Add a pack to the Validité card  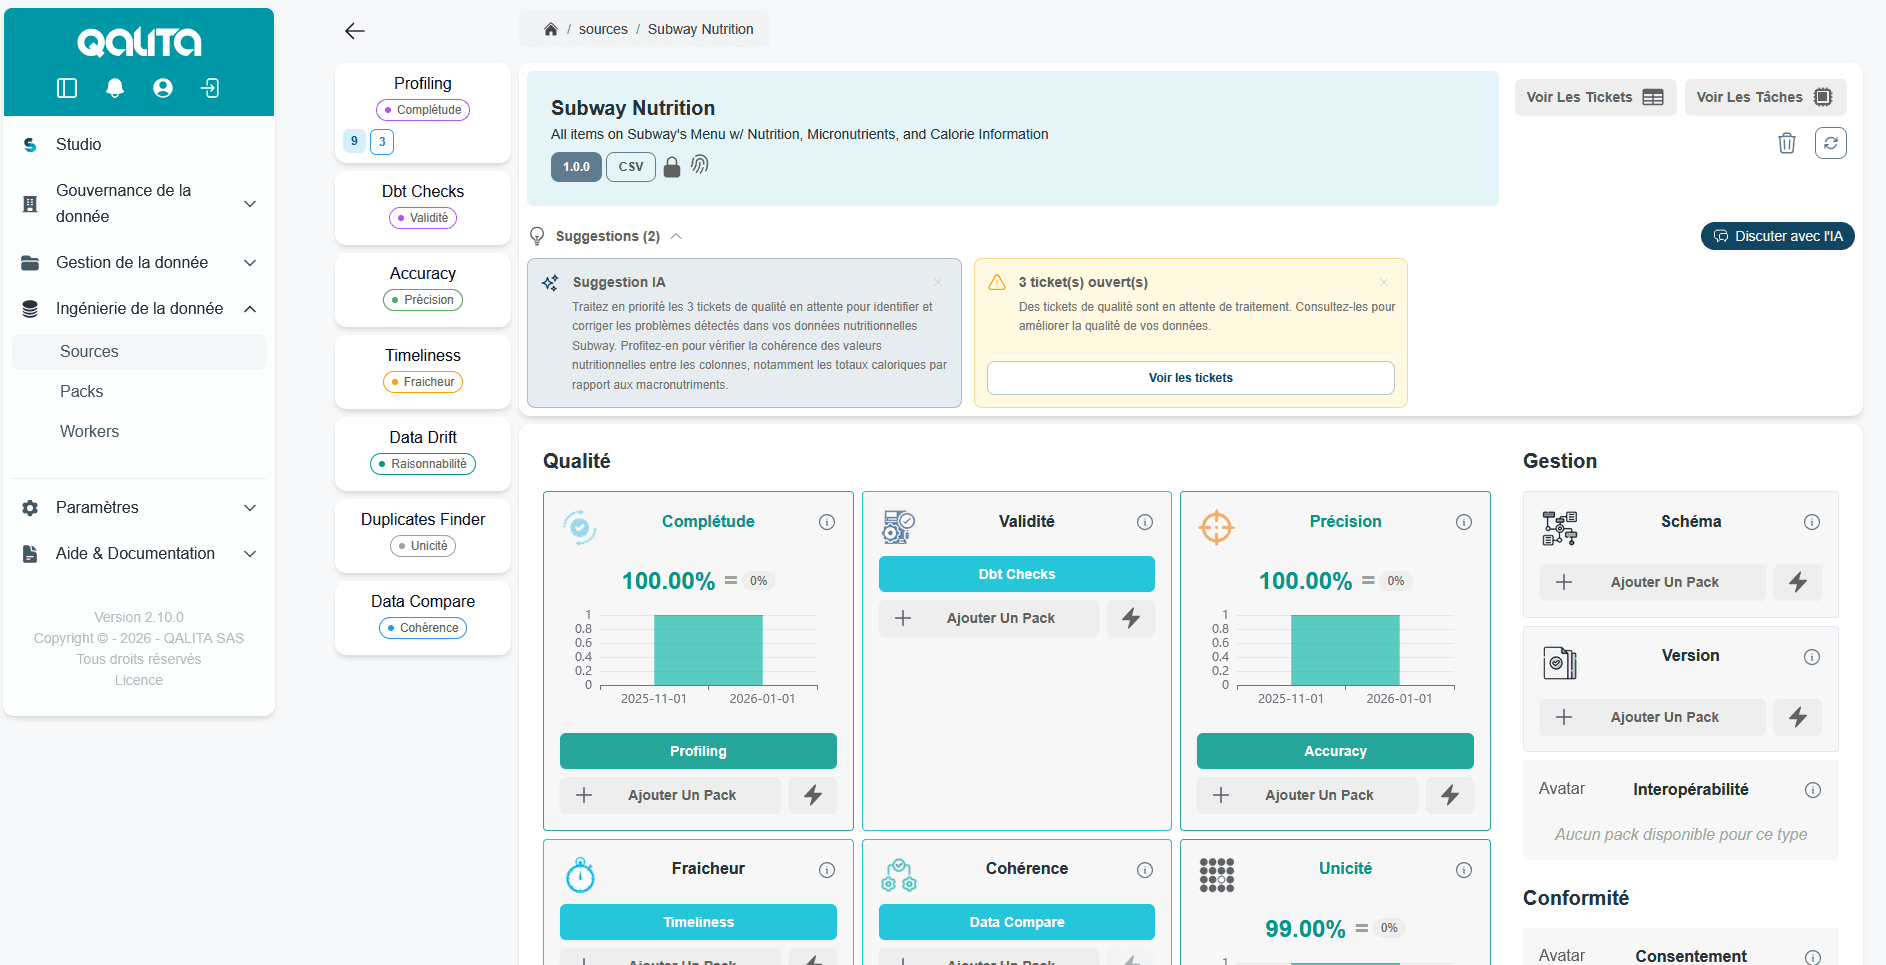989,618
